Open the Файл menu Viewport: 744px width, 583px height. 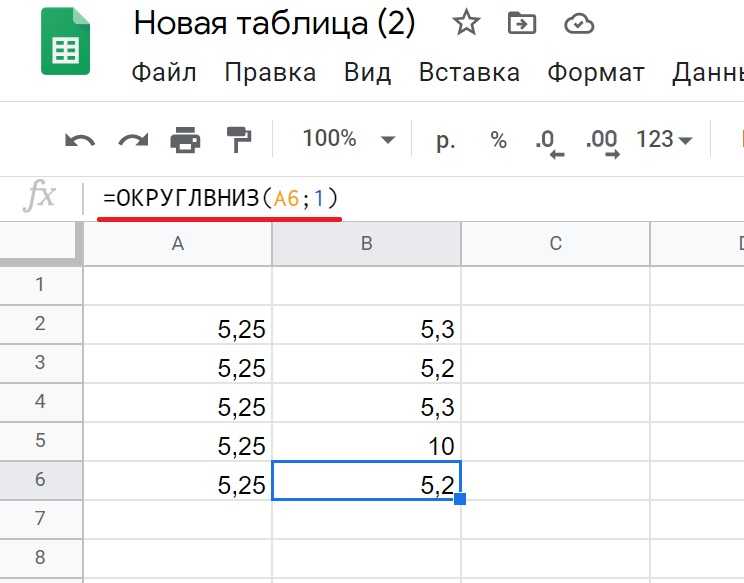click(x=164, y=73)
